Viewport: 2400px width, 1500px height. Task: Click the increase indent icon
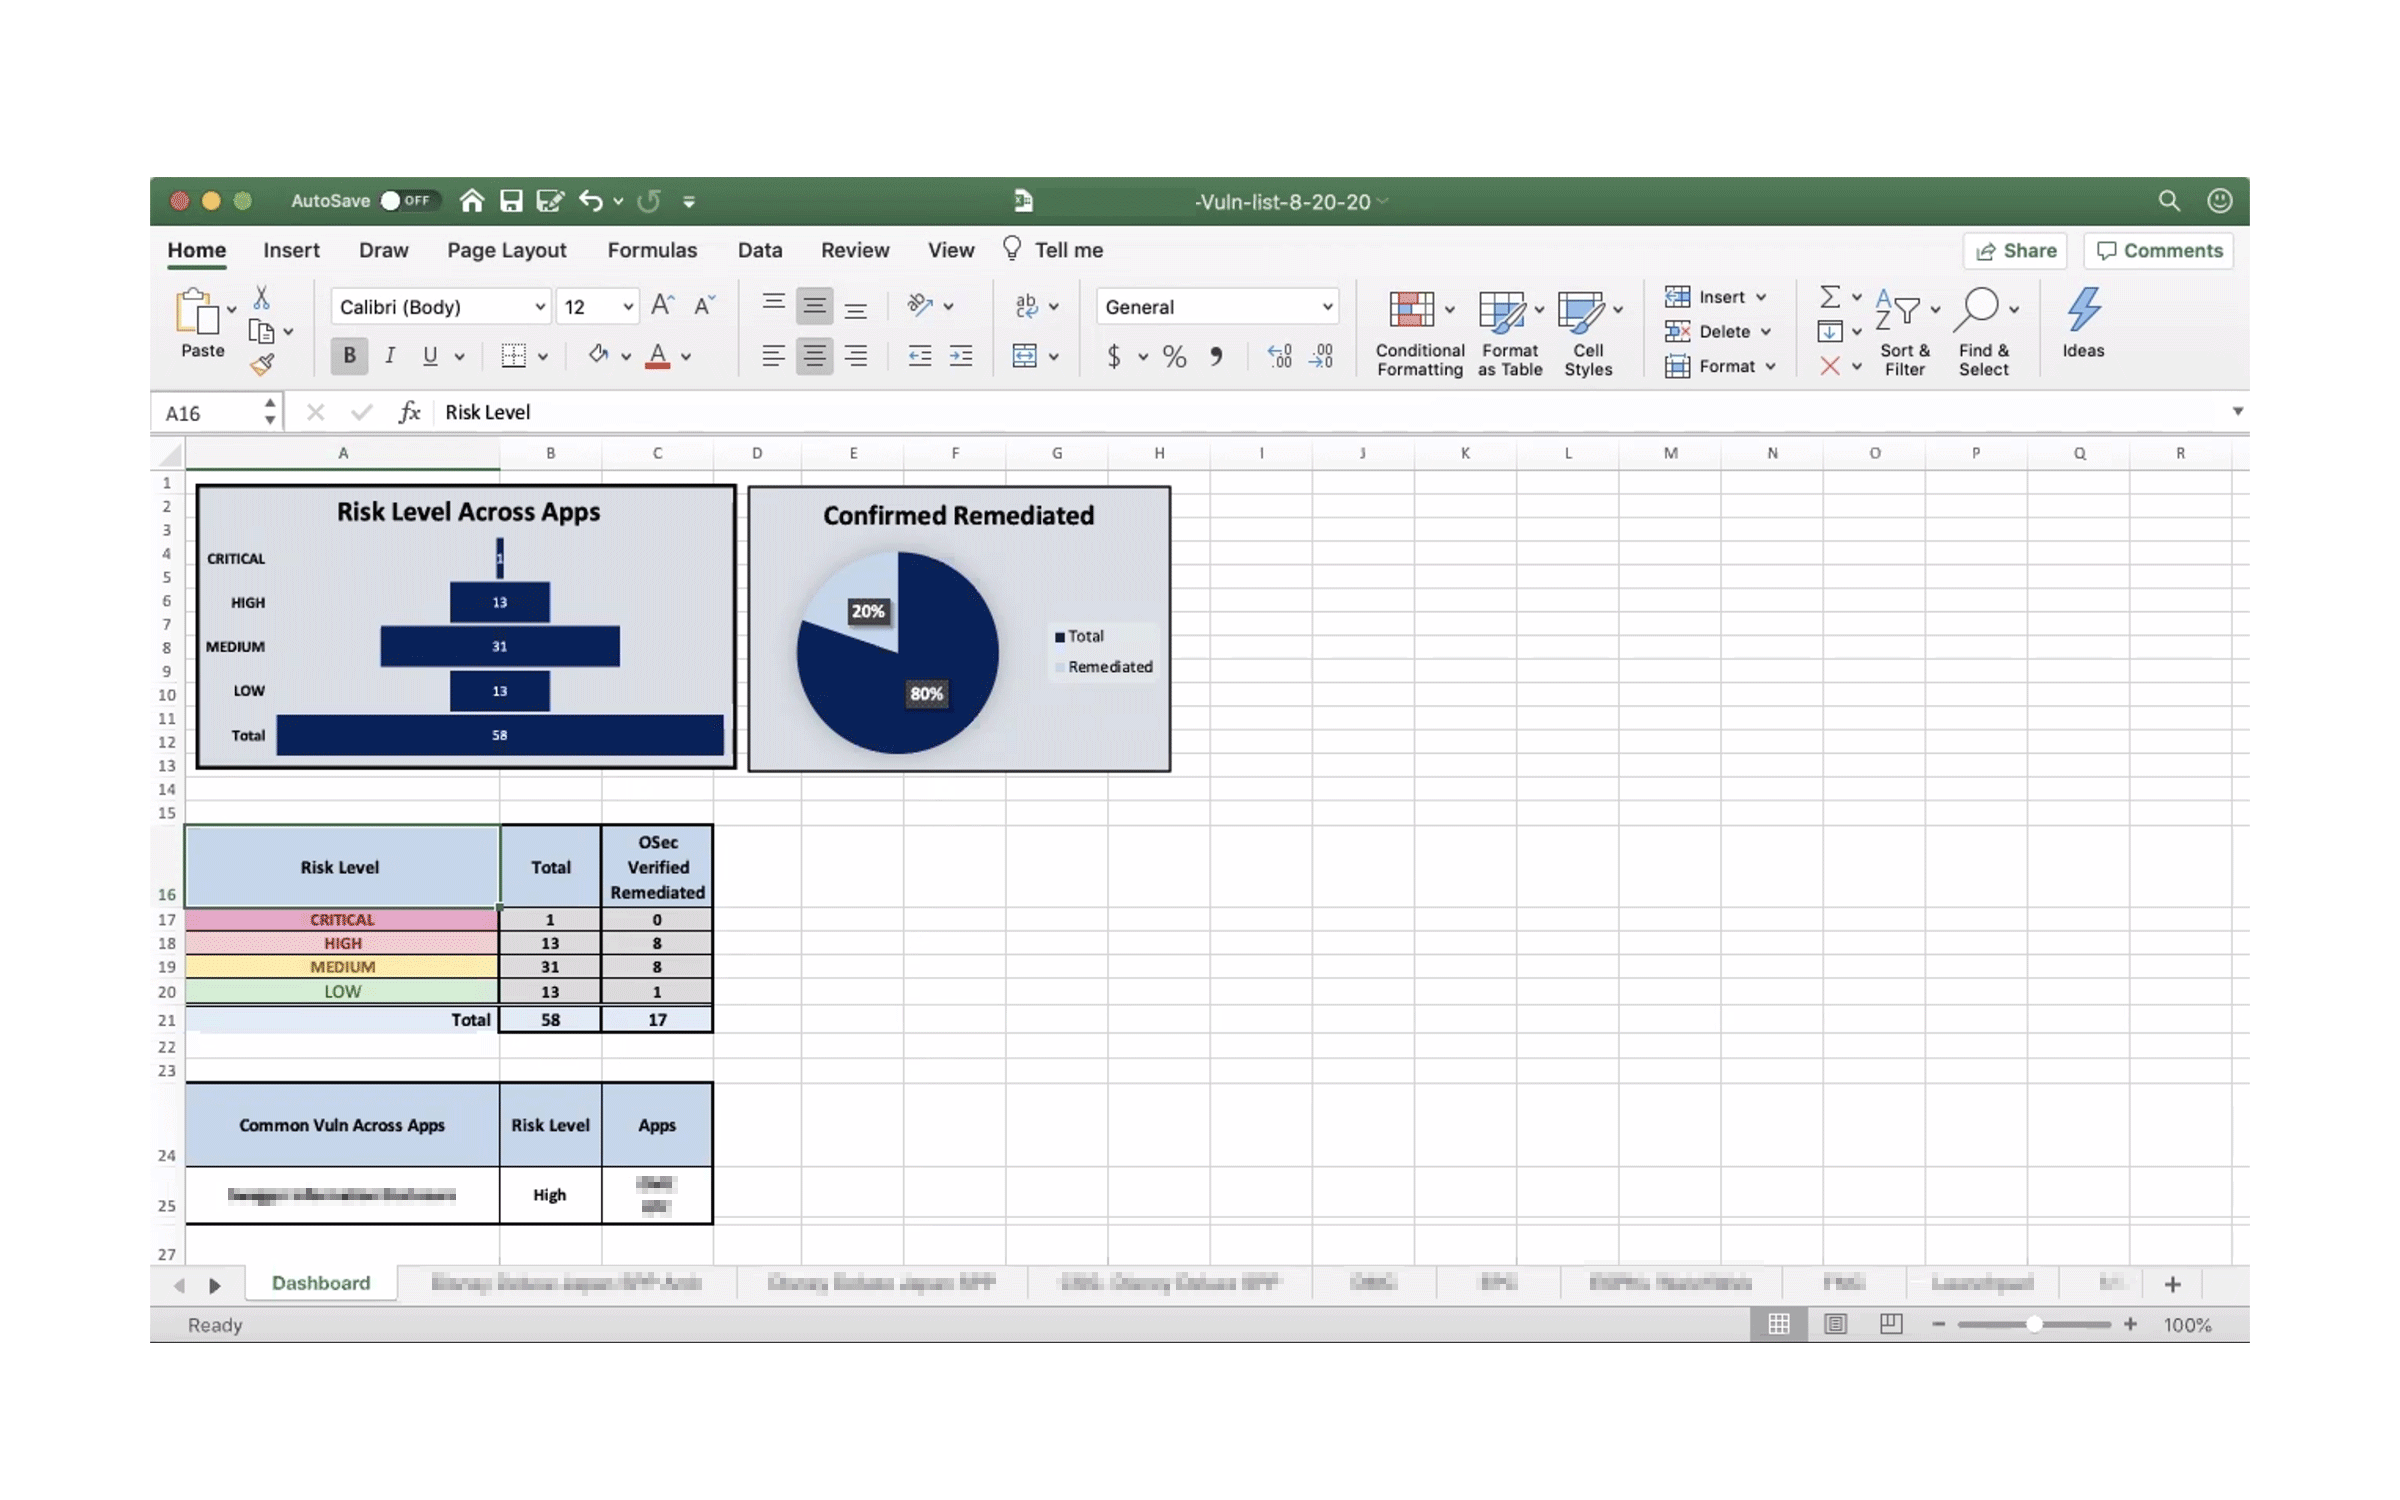(x=960, y=356)
